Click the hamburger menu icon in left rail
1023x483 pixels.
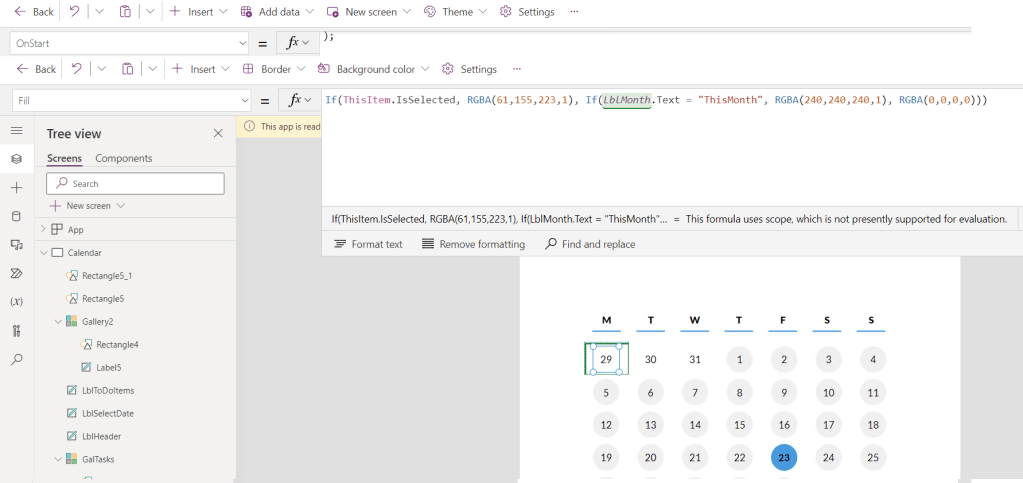coord(17,131)
